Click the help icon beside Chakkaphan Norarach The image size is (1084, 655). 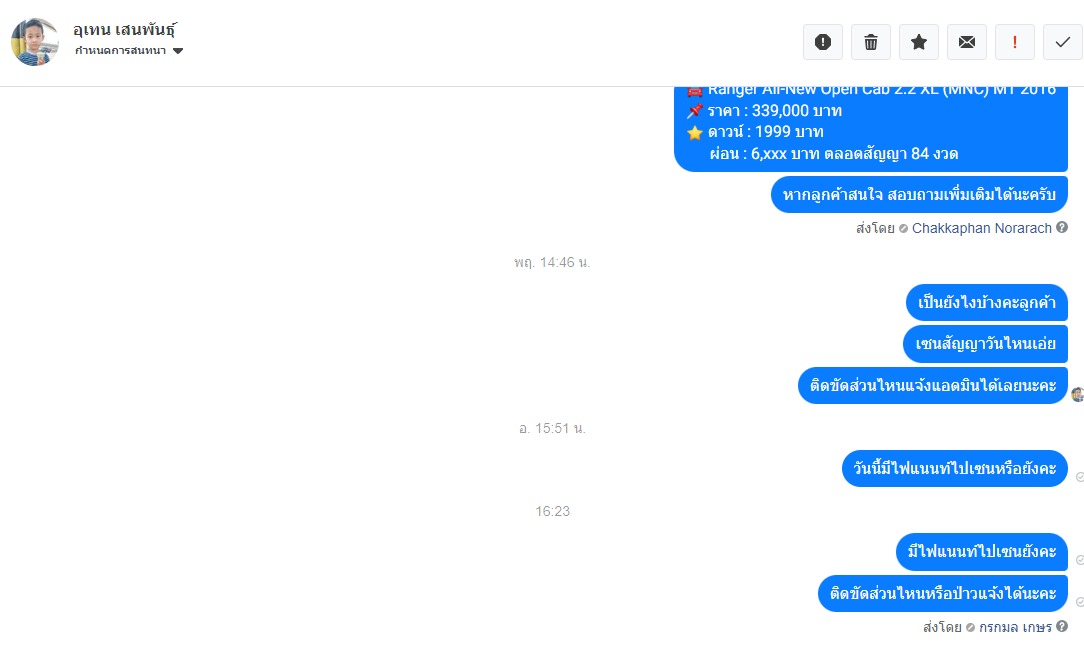click(x=1062, y=227)
